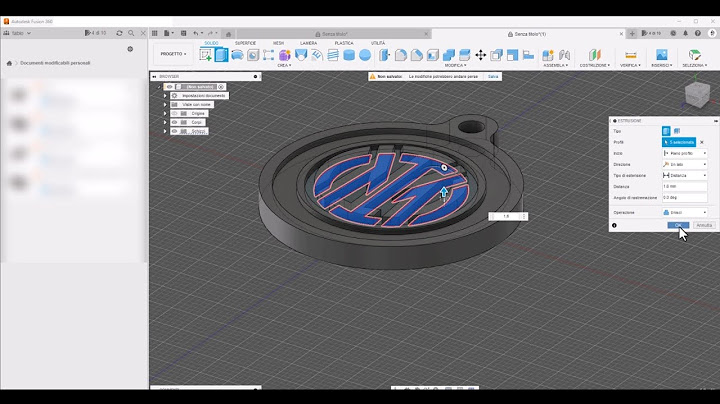Select the Offset Plane construction tool
The width and height of the screenshot is (720, 404).
595,55
